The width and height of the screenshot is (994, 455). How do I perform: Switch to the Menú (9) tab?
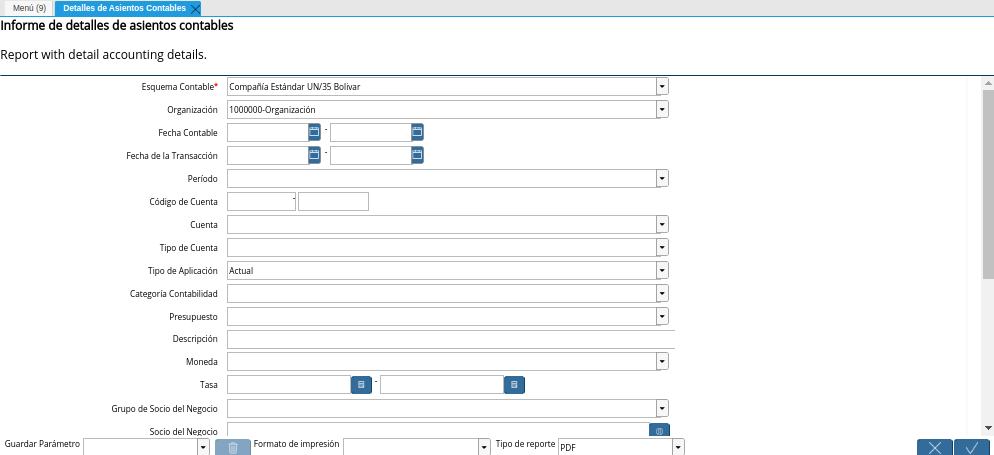(29, 8)
